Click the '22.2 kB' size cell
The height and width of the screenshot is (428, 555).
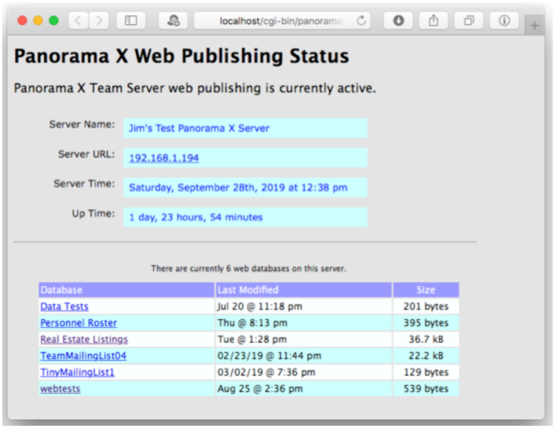click(x=426, y=356)
